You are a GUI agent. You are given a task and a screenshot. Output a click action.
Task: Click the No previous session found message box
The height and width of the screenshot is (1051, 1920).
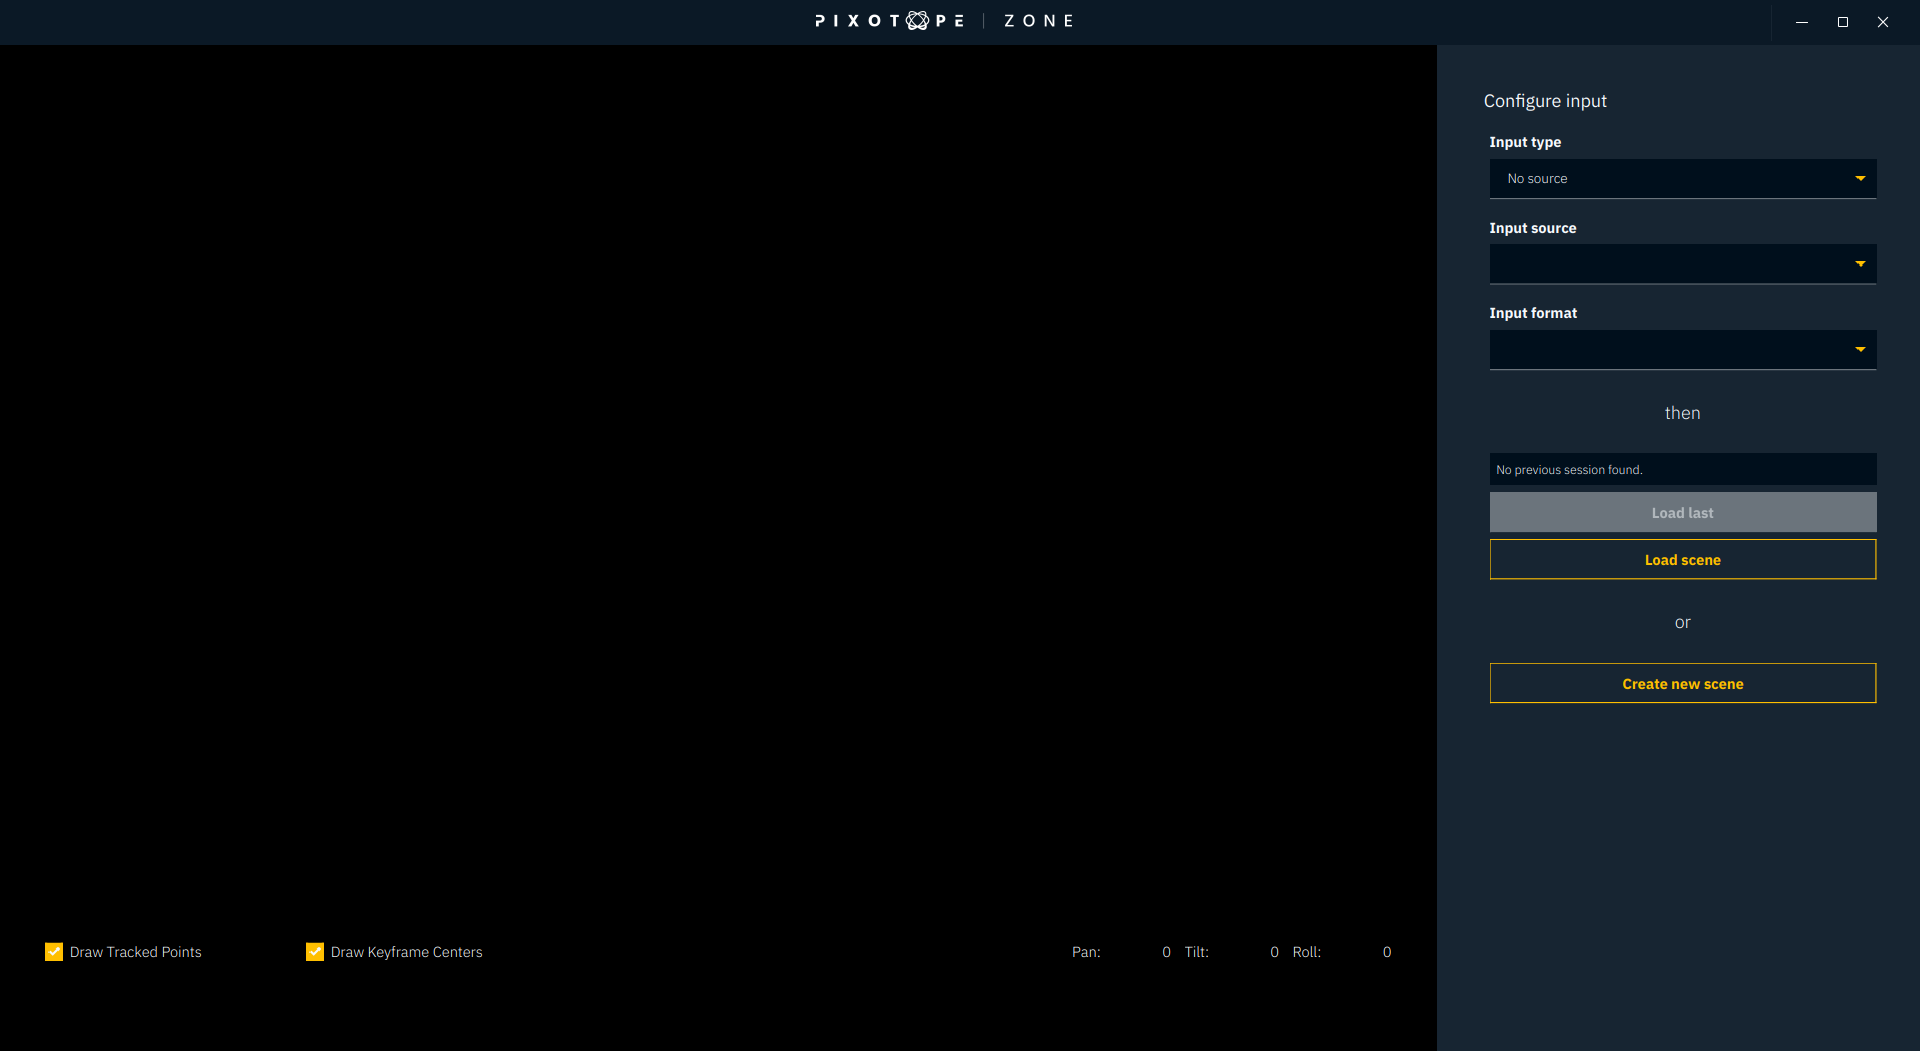pyautogui.click(x=1682, y=469)
